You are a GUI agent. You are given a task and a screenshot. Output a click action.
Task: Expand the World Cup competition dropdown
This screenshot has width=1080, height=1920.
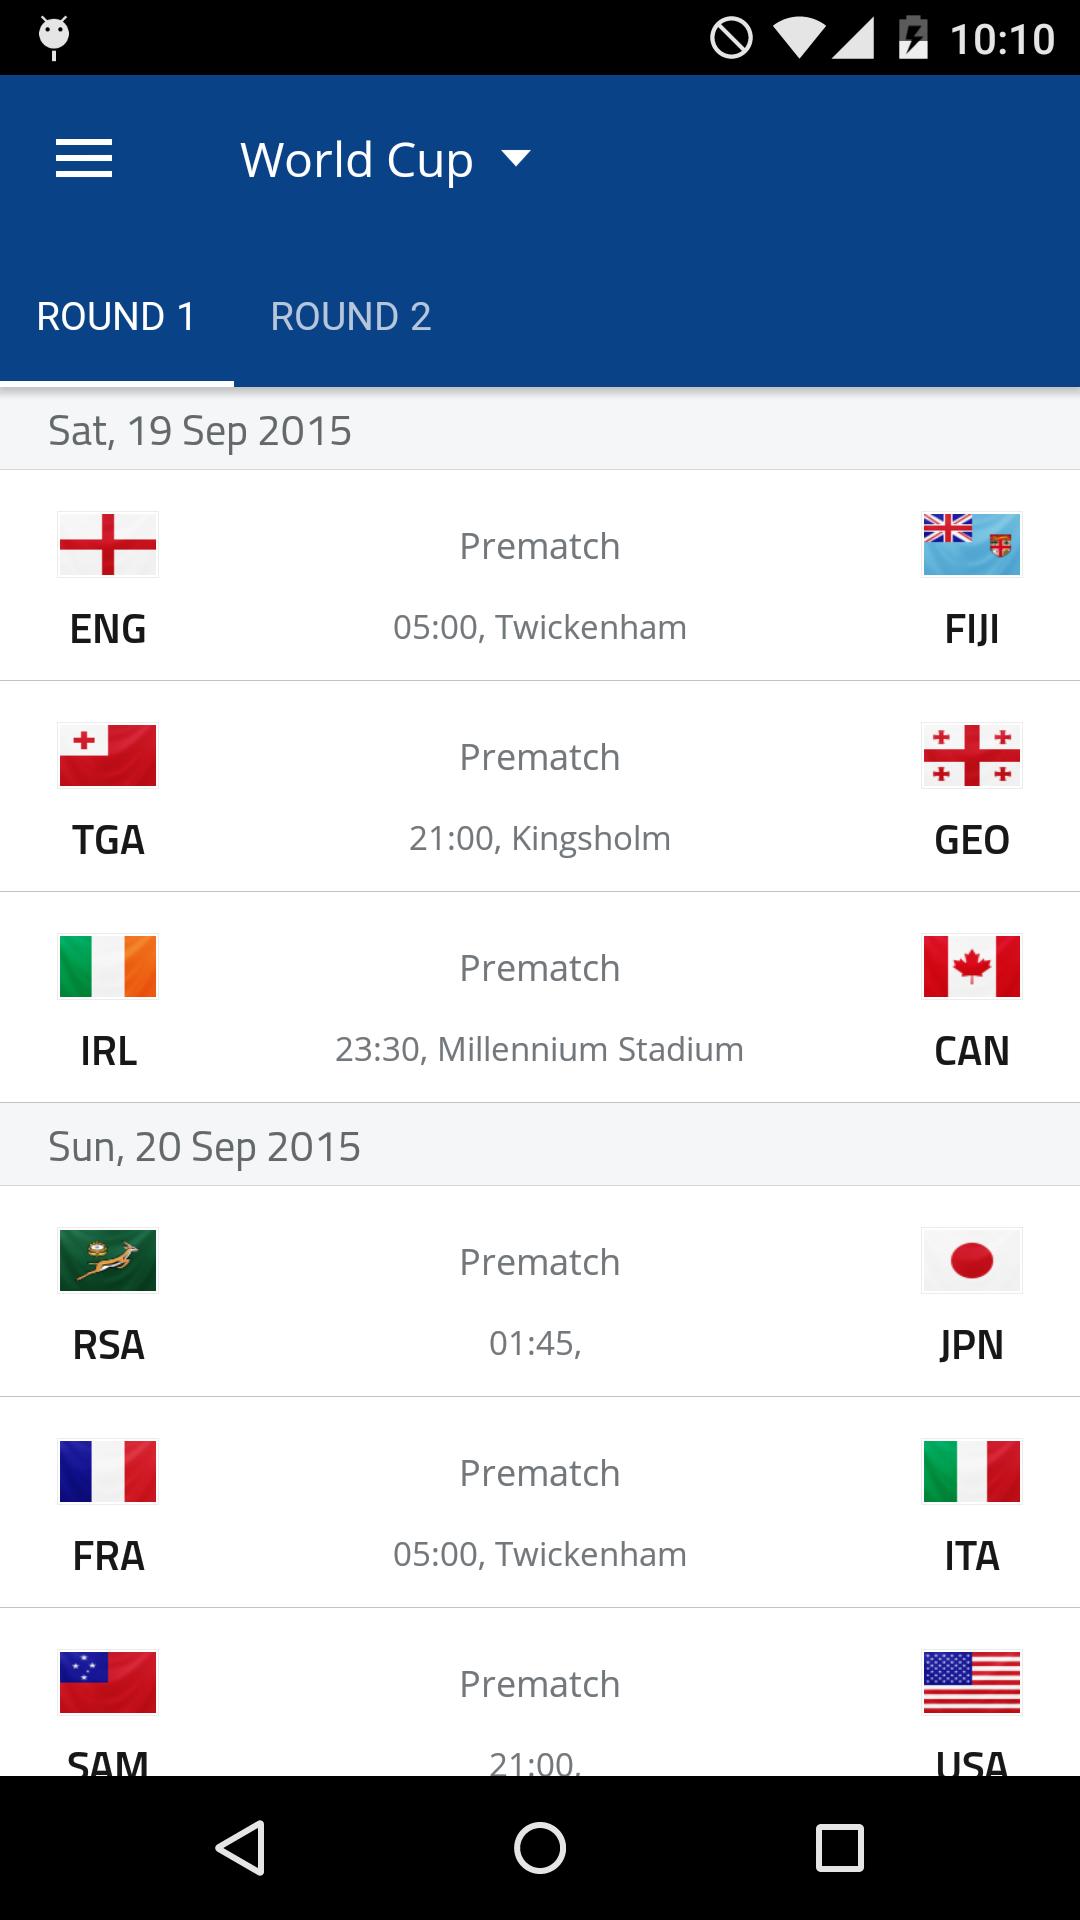pos(385,160)
